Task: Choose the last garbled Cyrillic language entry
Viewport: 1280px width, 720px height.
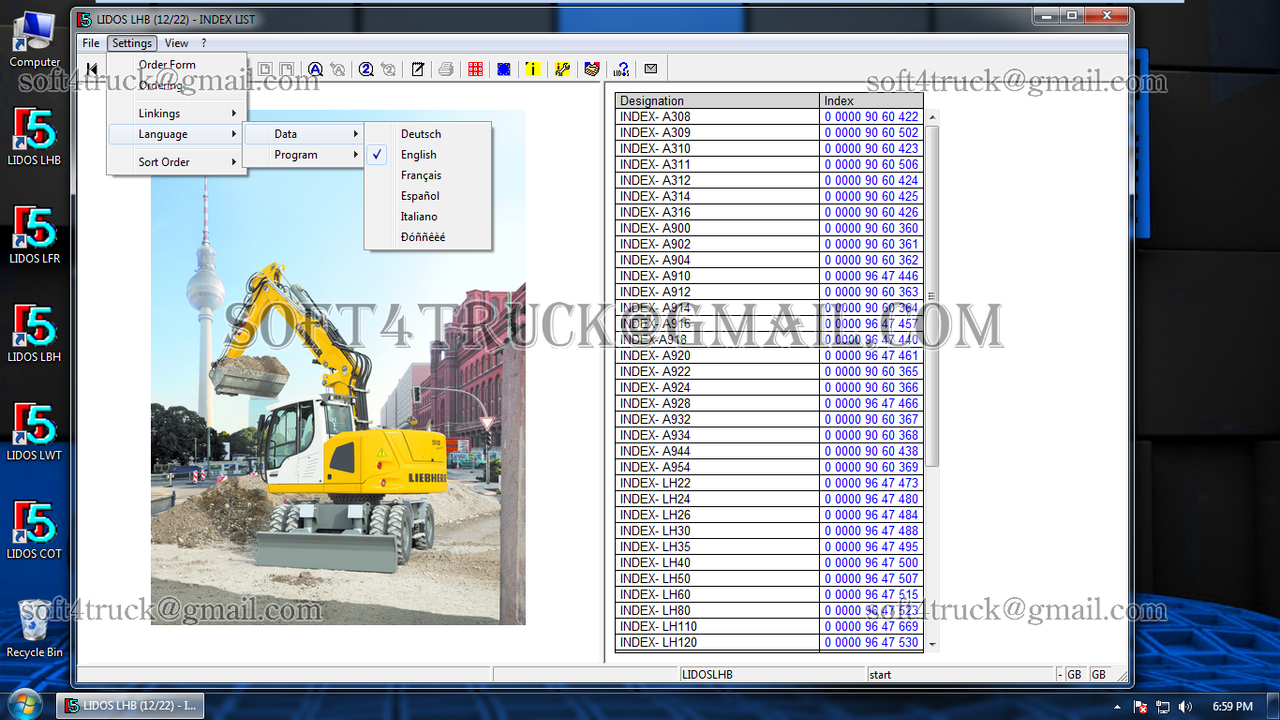Action: [x=428, y=237]
